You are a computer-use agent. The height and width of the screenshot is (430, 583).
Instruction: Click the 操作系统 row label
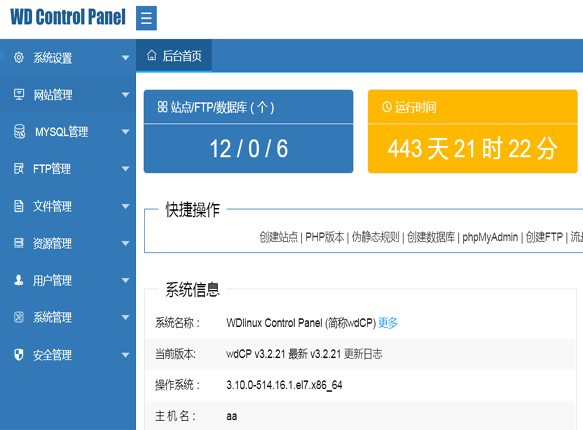(x=177, y=385)
